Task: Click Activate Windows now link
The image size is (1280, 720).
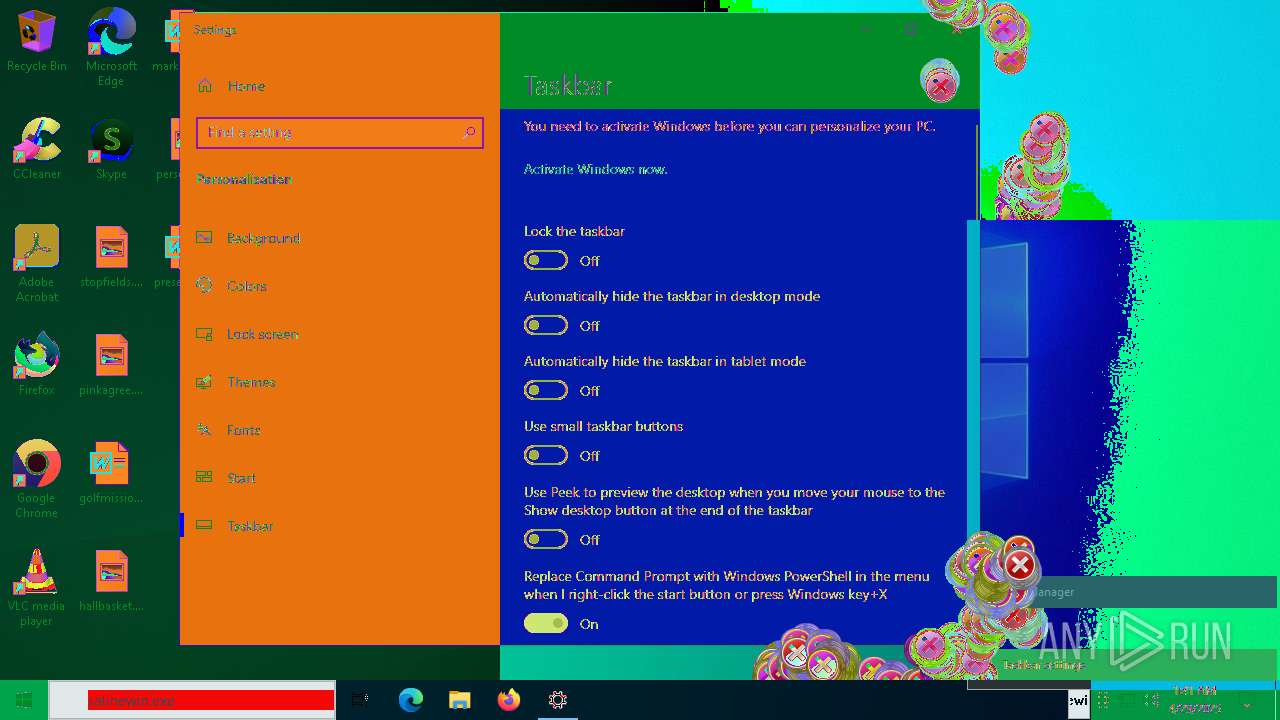Action: [595, 169]
